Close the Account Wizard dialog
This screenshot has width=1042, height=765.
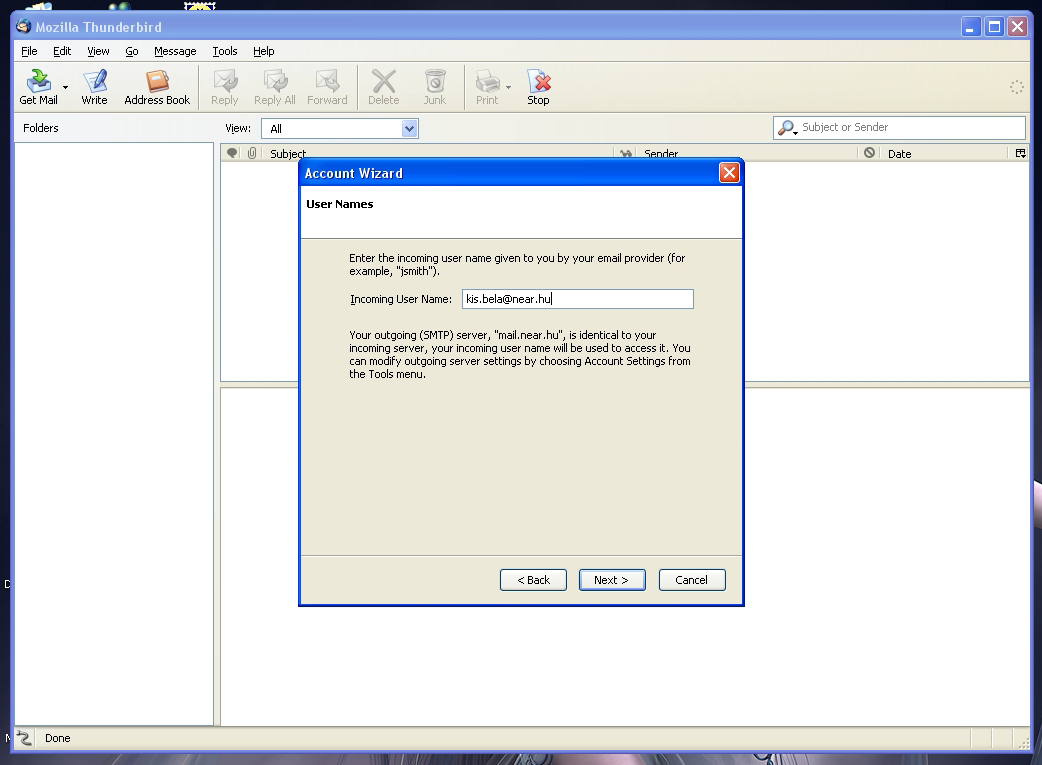pyautogui.click(x=729, y=173)
